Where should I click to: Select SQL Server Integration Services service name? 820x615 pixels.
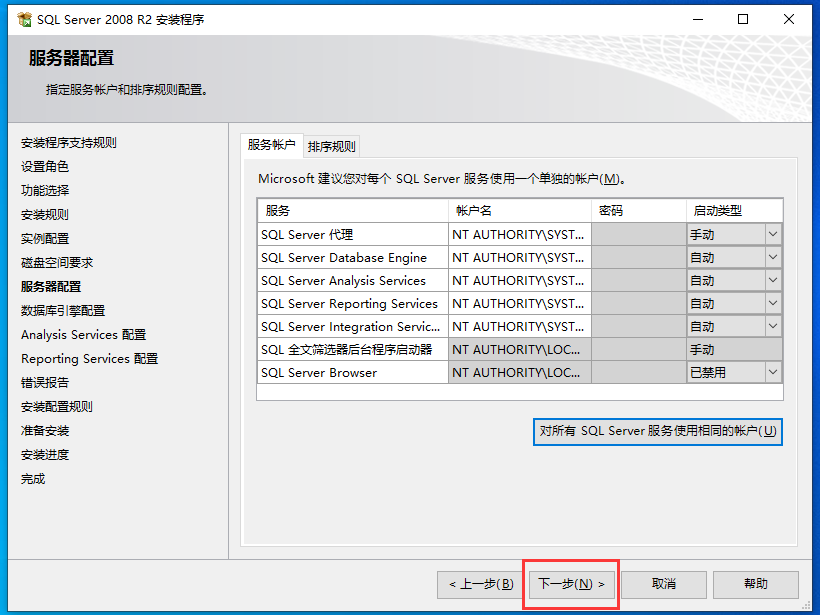coord(353,326)
